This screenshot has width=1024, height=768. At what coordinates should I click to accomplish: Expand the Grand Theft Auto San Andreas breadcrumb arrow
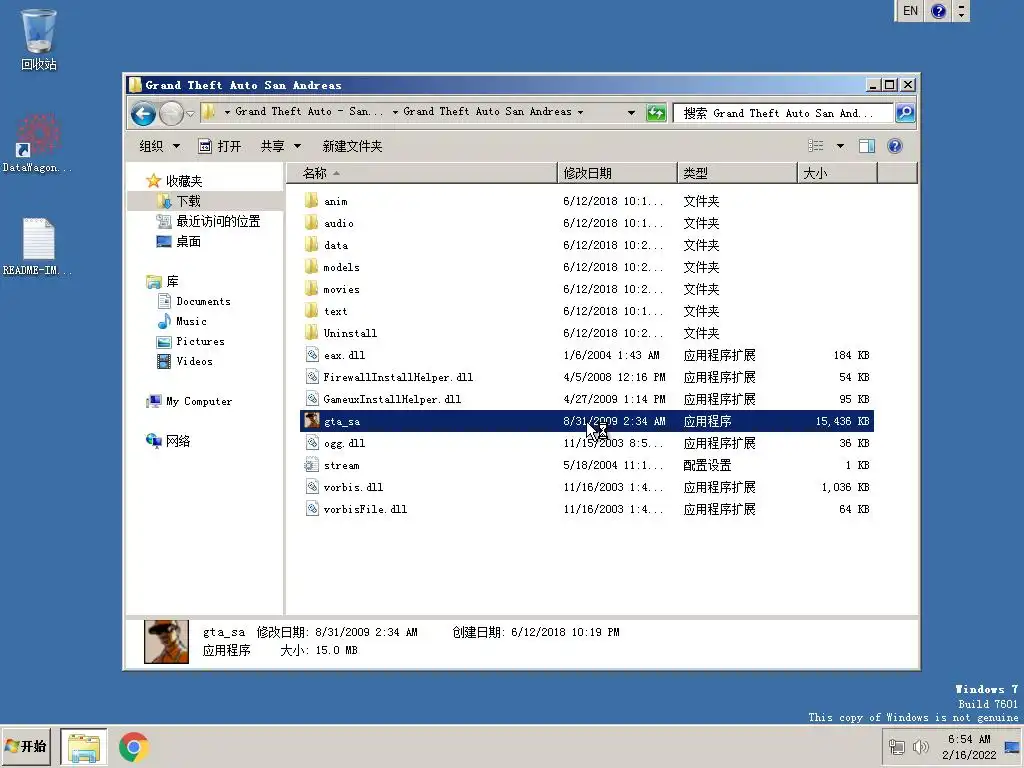[x=580, y=112]
